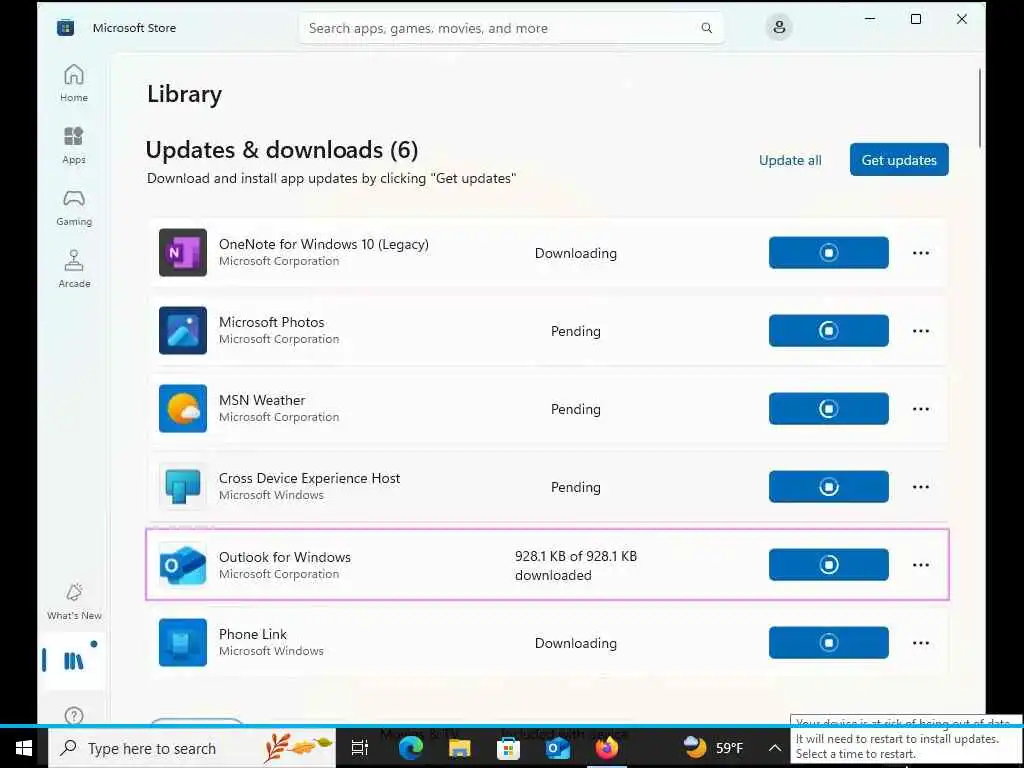Open What's New in sidebar

click(74, 601)
